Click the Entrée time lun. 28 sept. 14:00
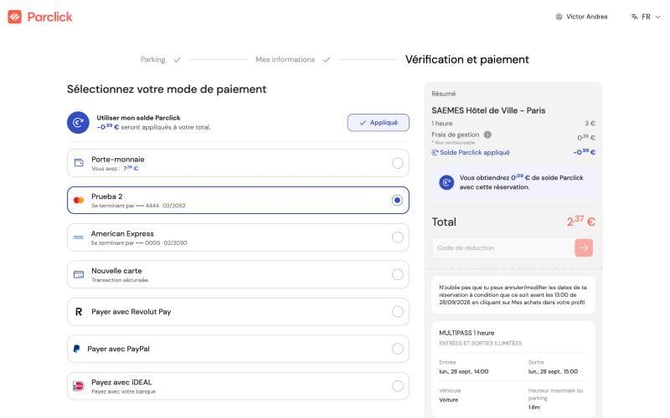The height and width of the screenshot is (418, 670). tap(464, 371)
